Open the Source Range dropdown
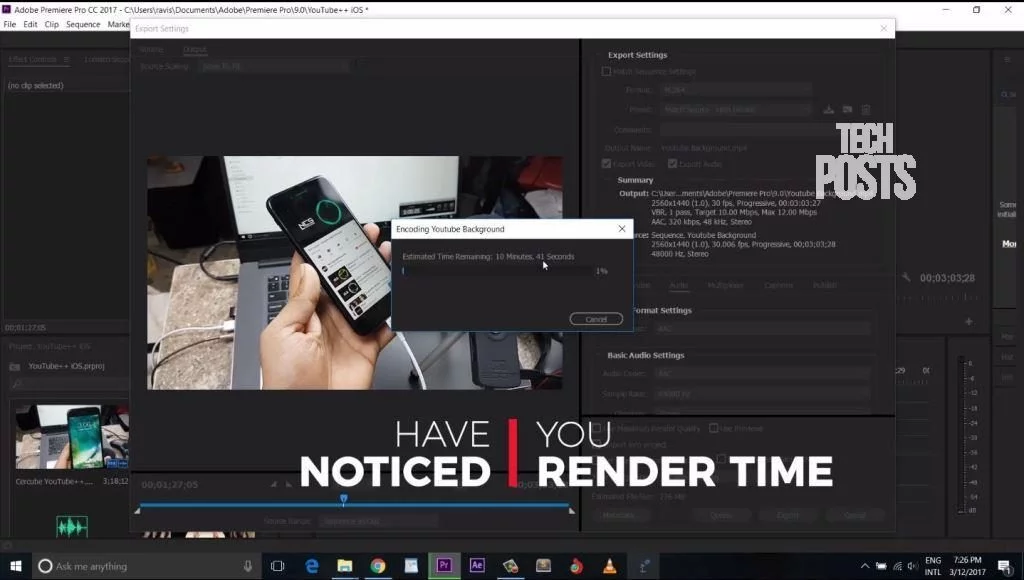 tap(377, 521)
